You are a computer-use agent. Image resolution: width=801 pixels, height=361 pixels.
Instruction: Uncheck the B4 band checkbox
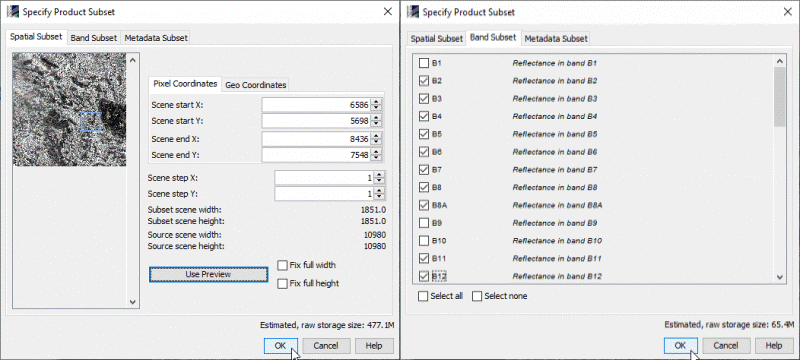424,116
